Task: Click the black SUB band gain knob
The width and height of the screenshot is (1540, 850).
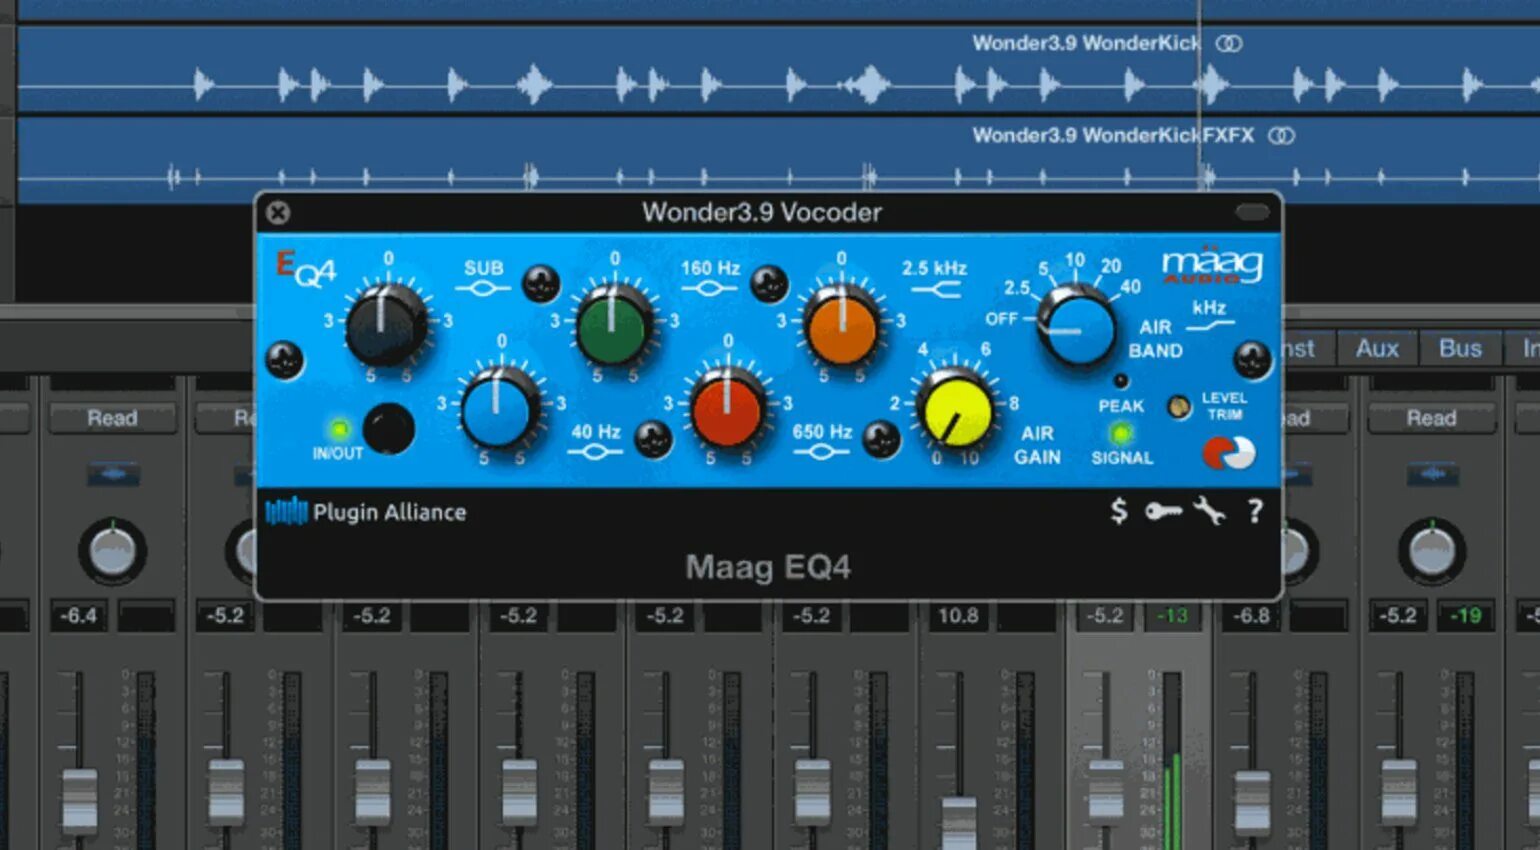Action: click(386, 325)
